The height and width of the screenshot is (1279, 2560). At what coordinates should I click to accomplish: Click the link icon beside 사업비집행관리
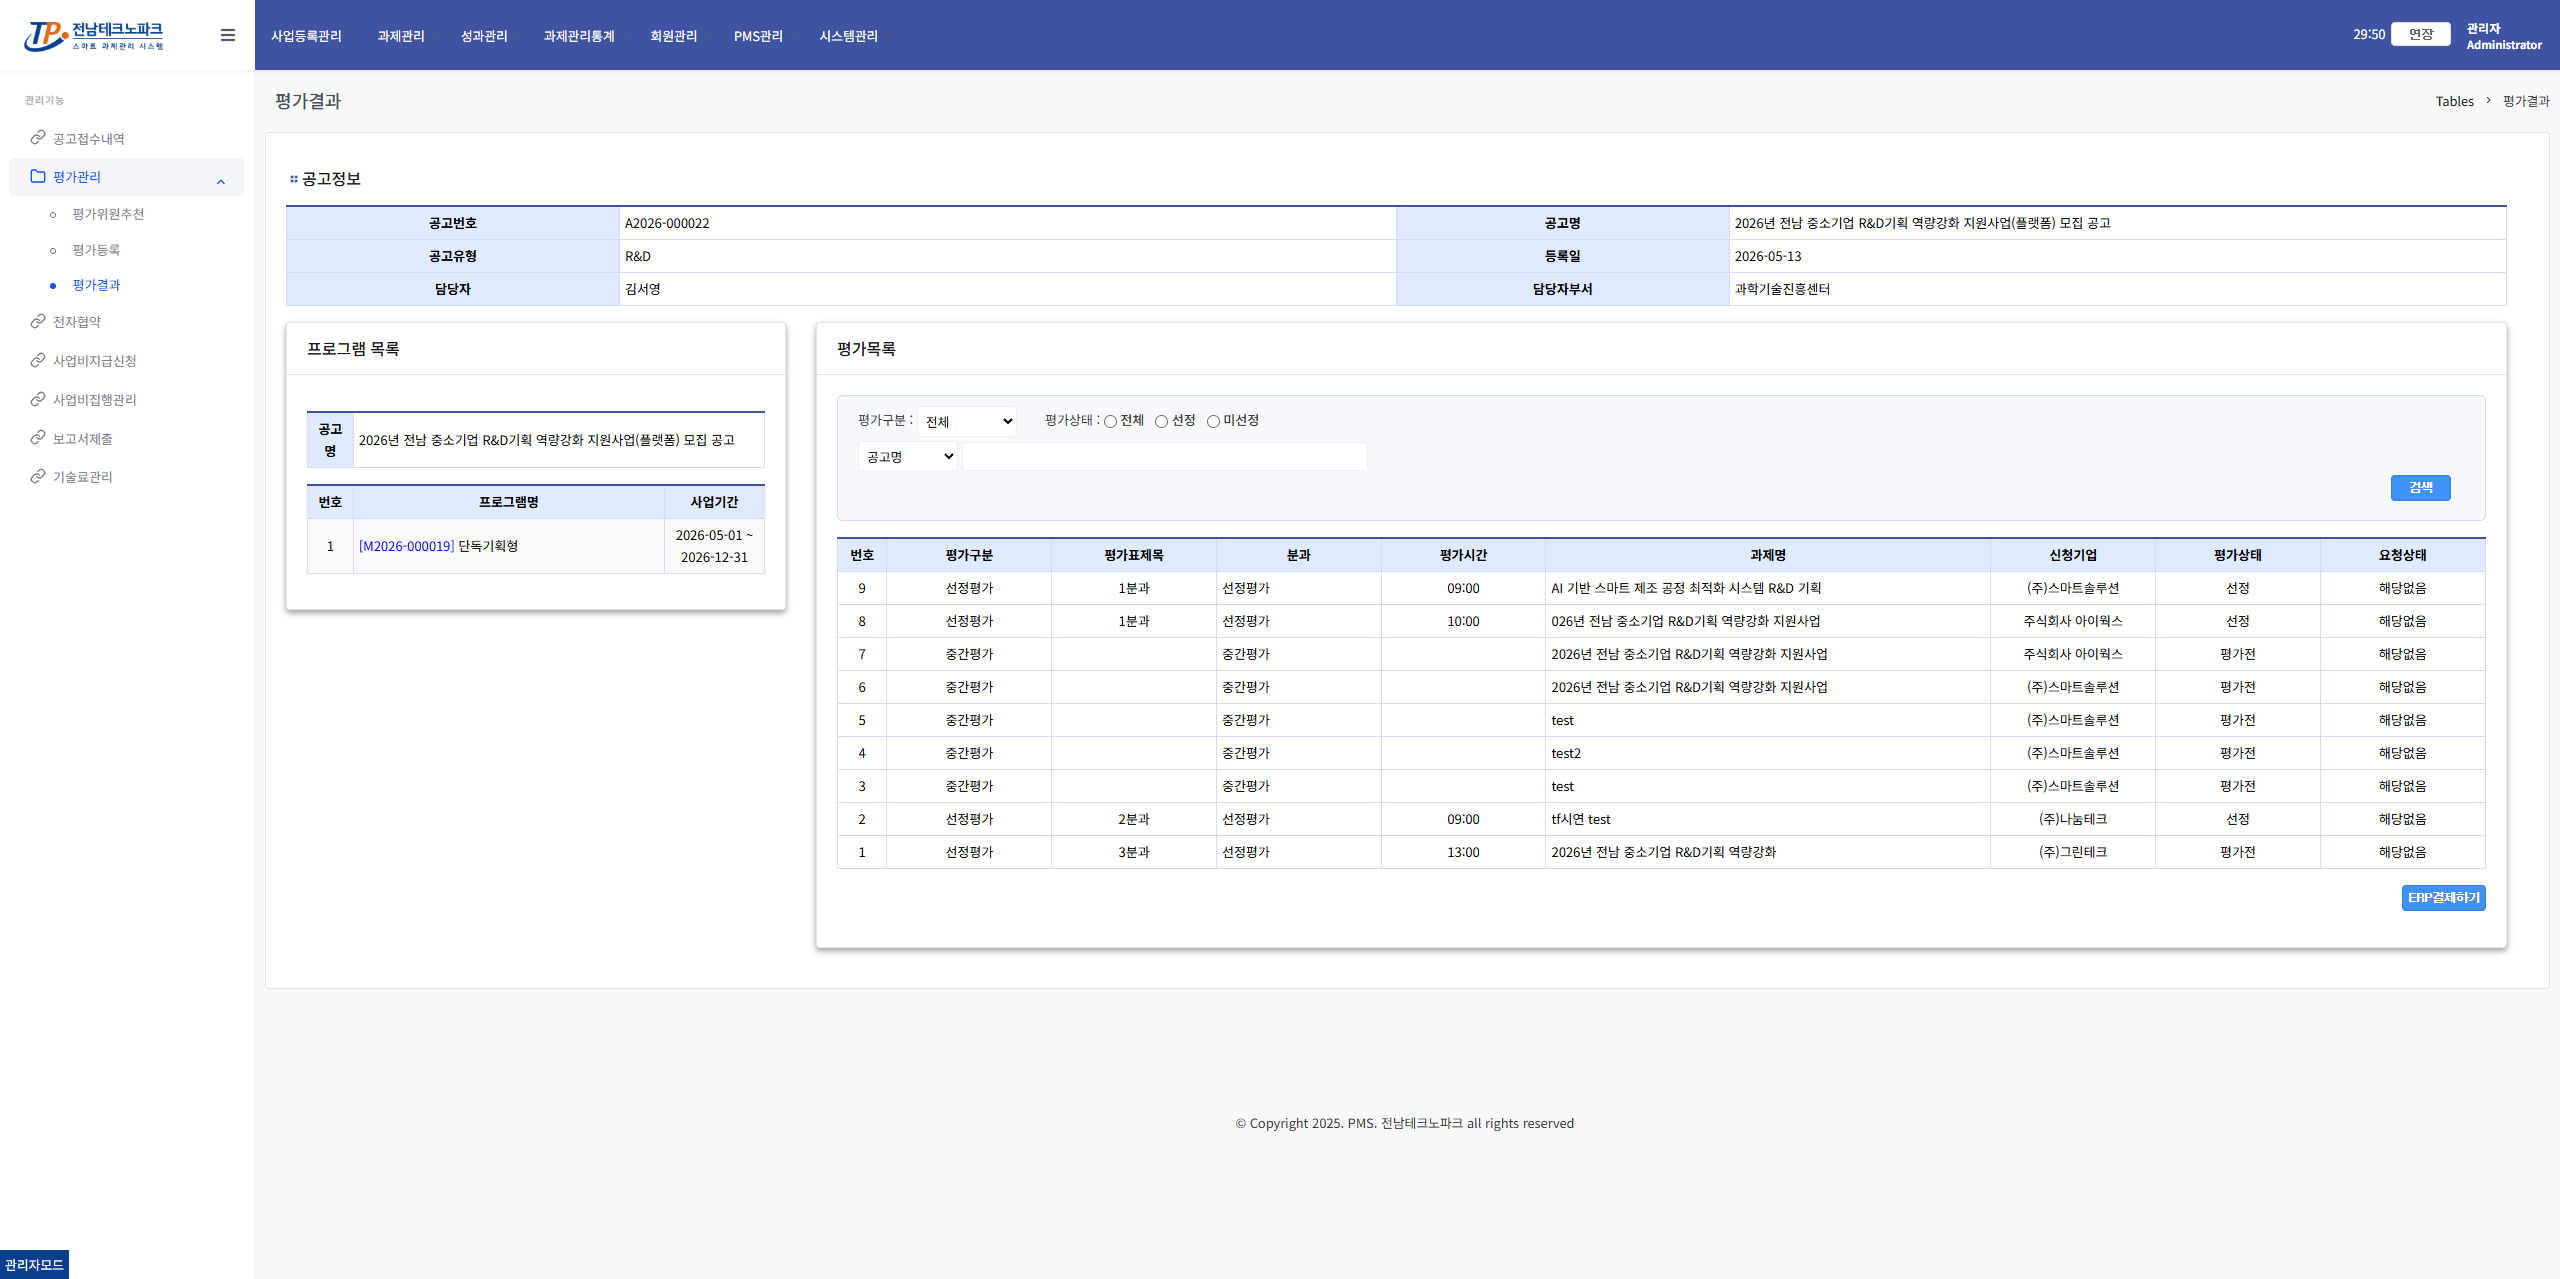pos(38,399)
